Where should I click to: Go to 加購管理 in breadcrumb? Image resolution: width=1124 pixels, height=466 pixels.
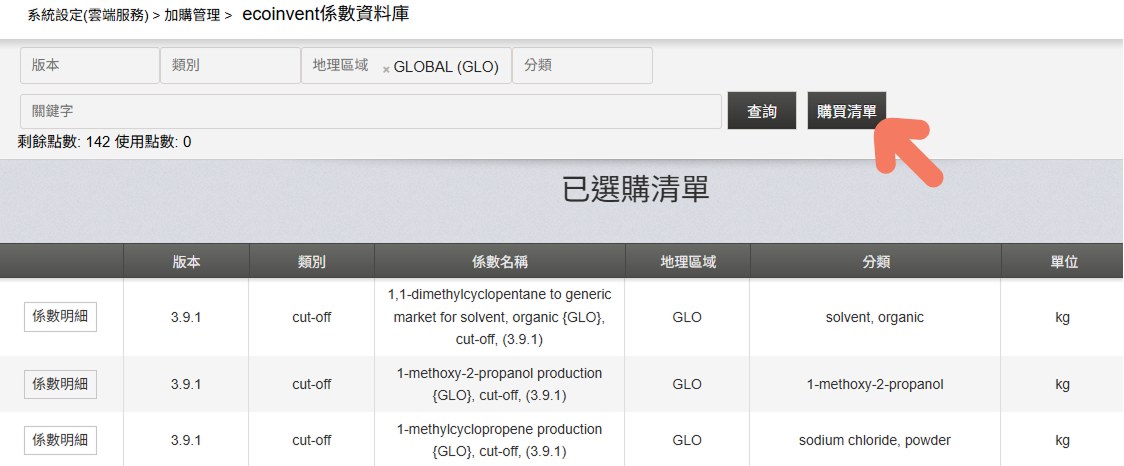click(192, 16)
